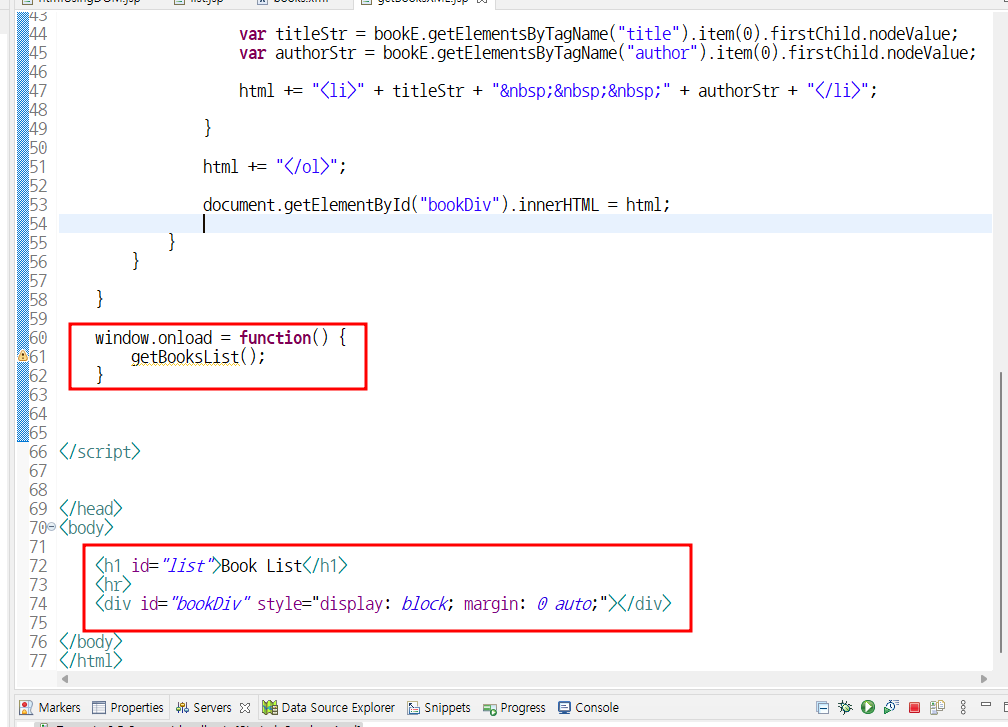Open the Progress view tab

(x=514, y=708)
